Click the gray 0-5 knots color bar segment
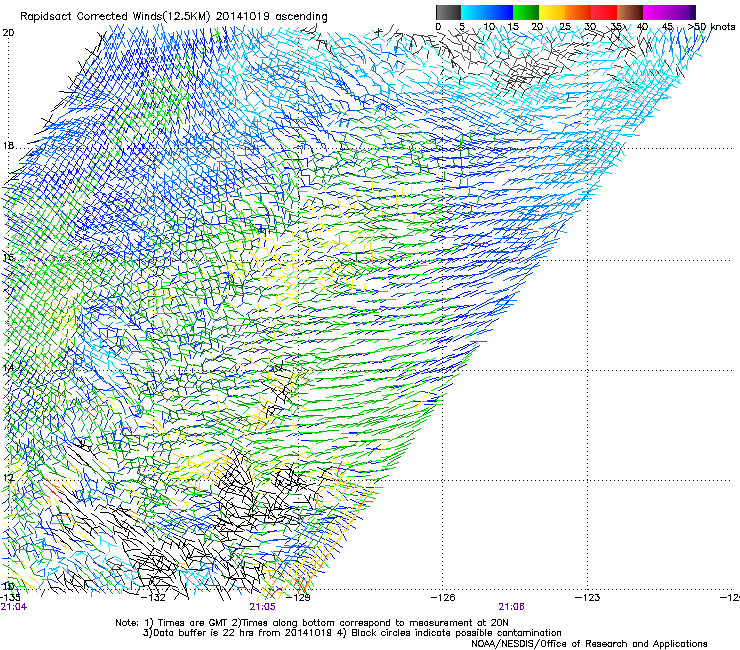Image resolution: width=740 pixels, height=650 pixels. point(448,12)
